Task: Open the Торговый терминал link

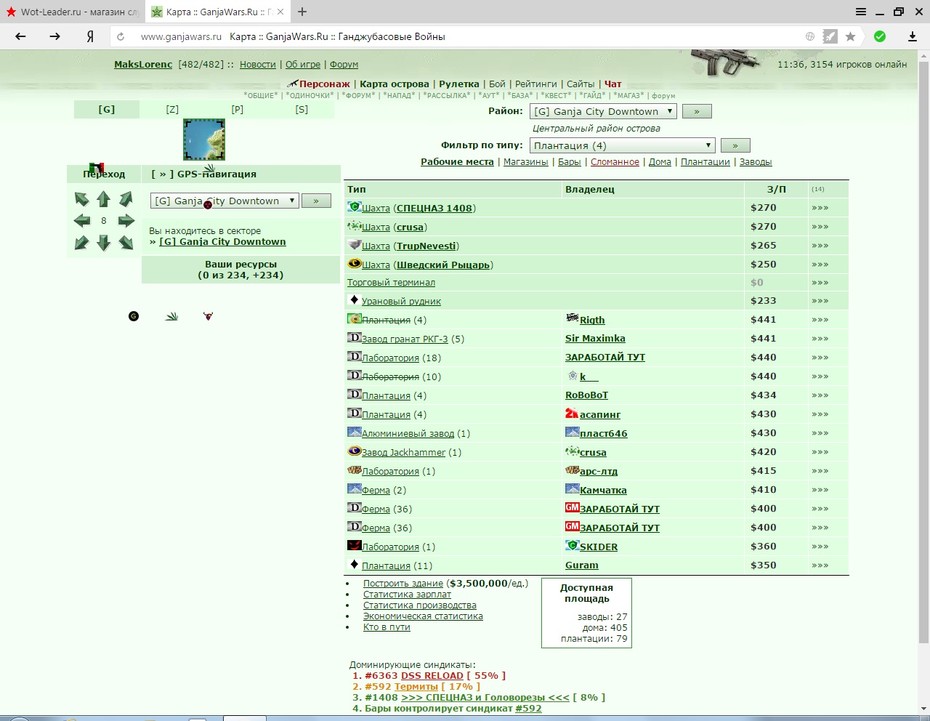Action: (391, 283)
